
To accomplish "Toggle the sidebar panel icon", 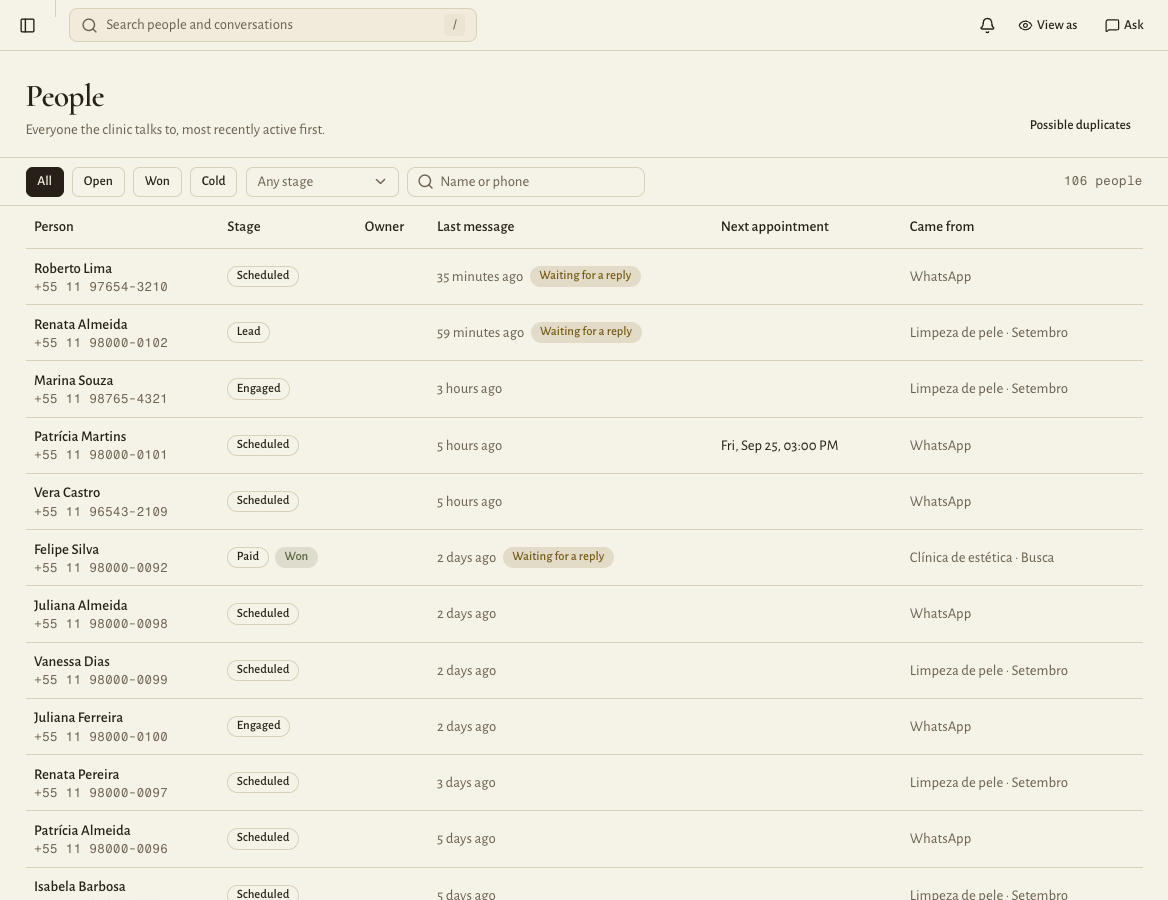I will [28, 25].
